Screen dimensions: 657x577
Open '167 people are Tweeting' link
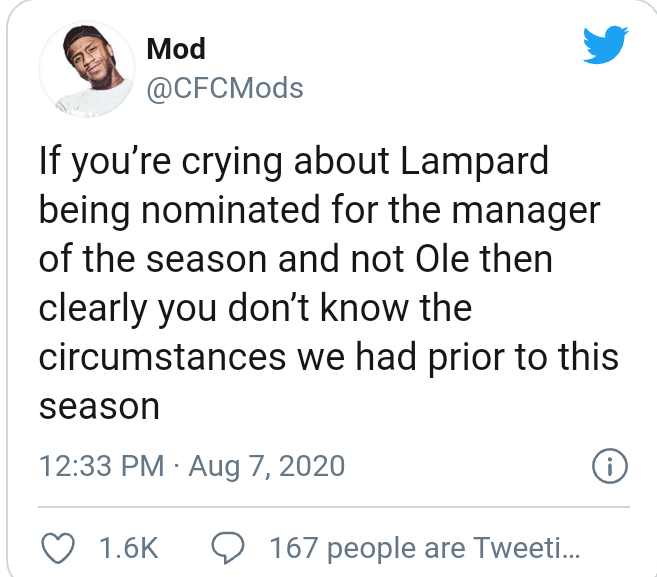tap(425, 548)
